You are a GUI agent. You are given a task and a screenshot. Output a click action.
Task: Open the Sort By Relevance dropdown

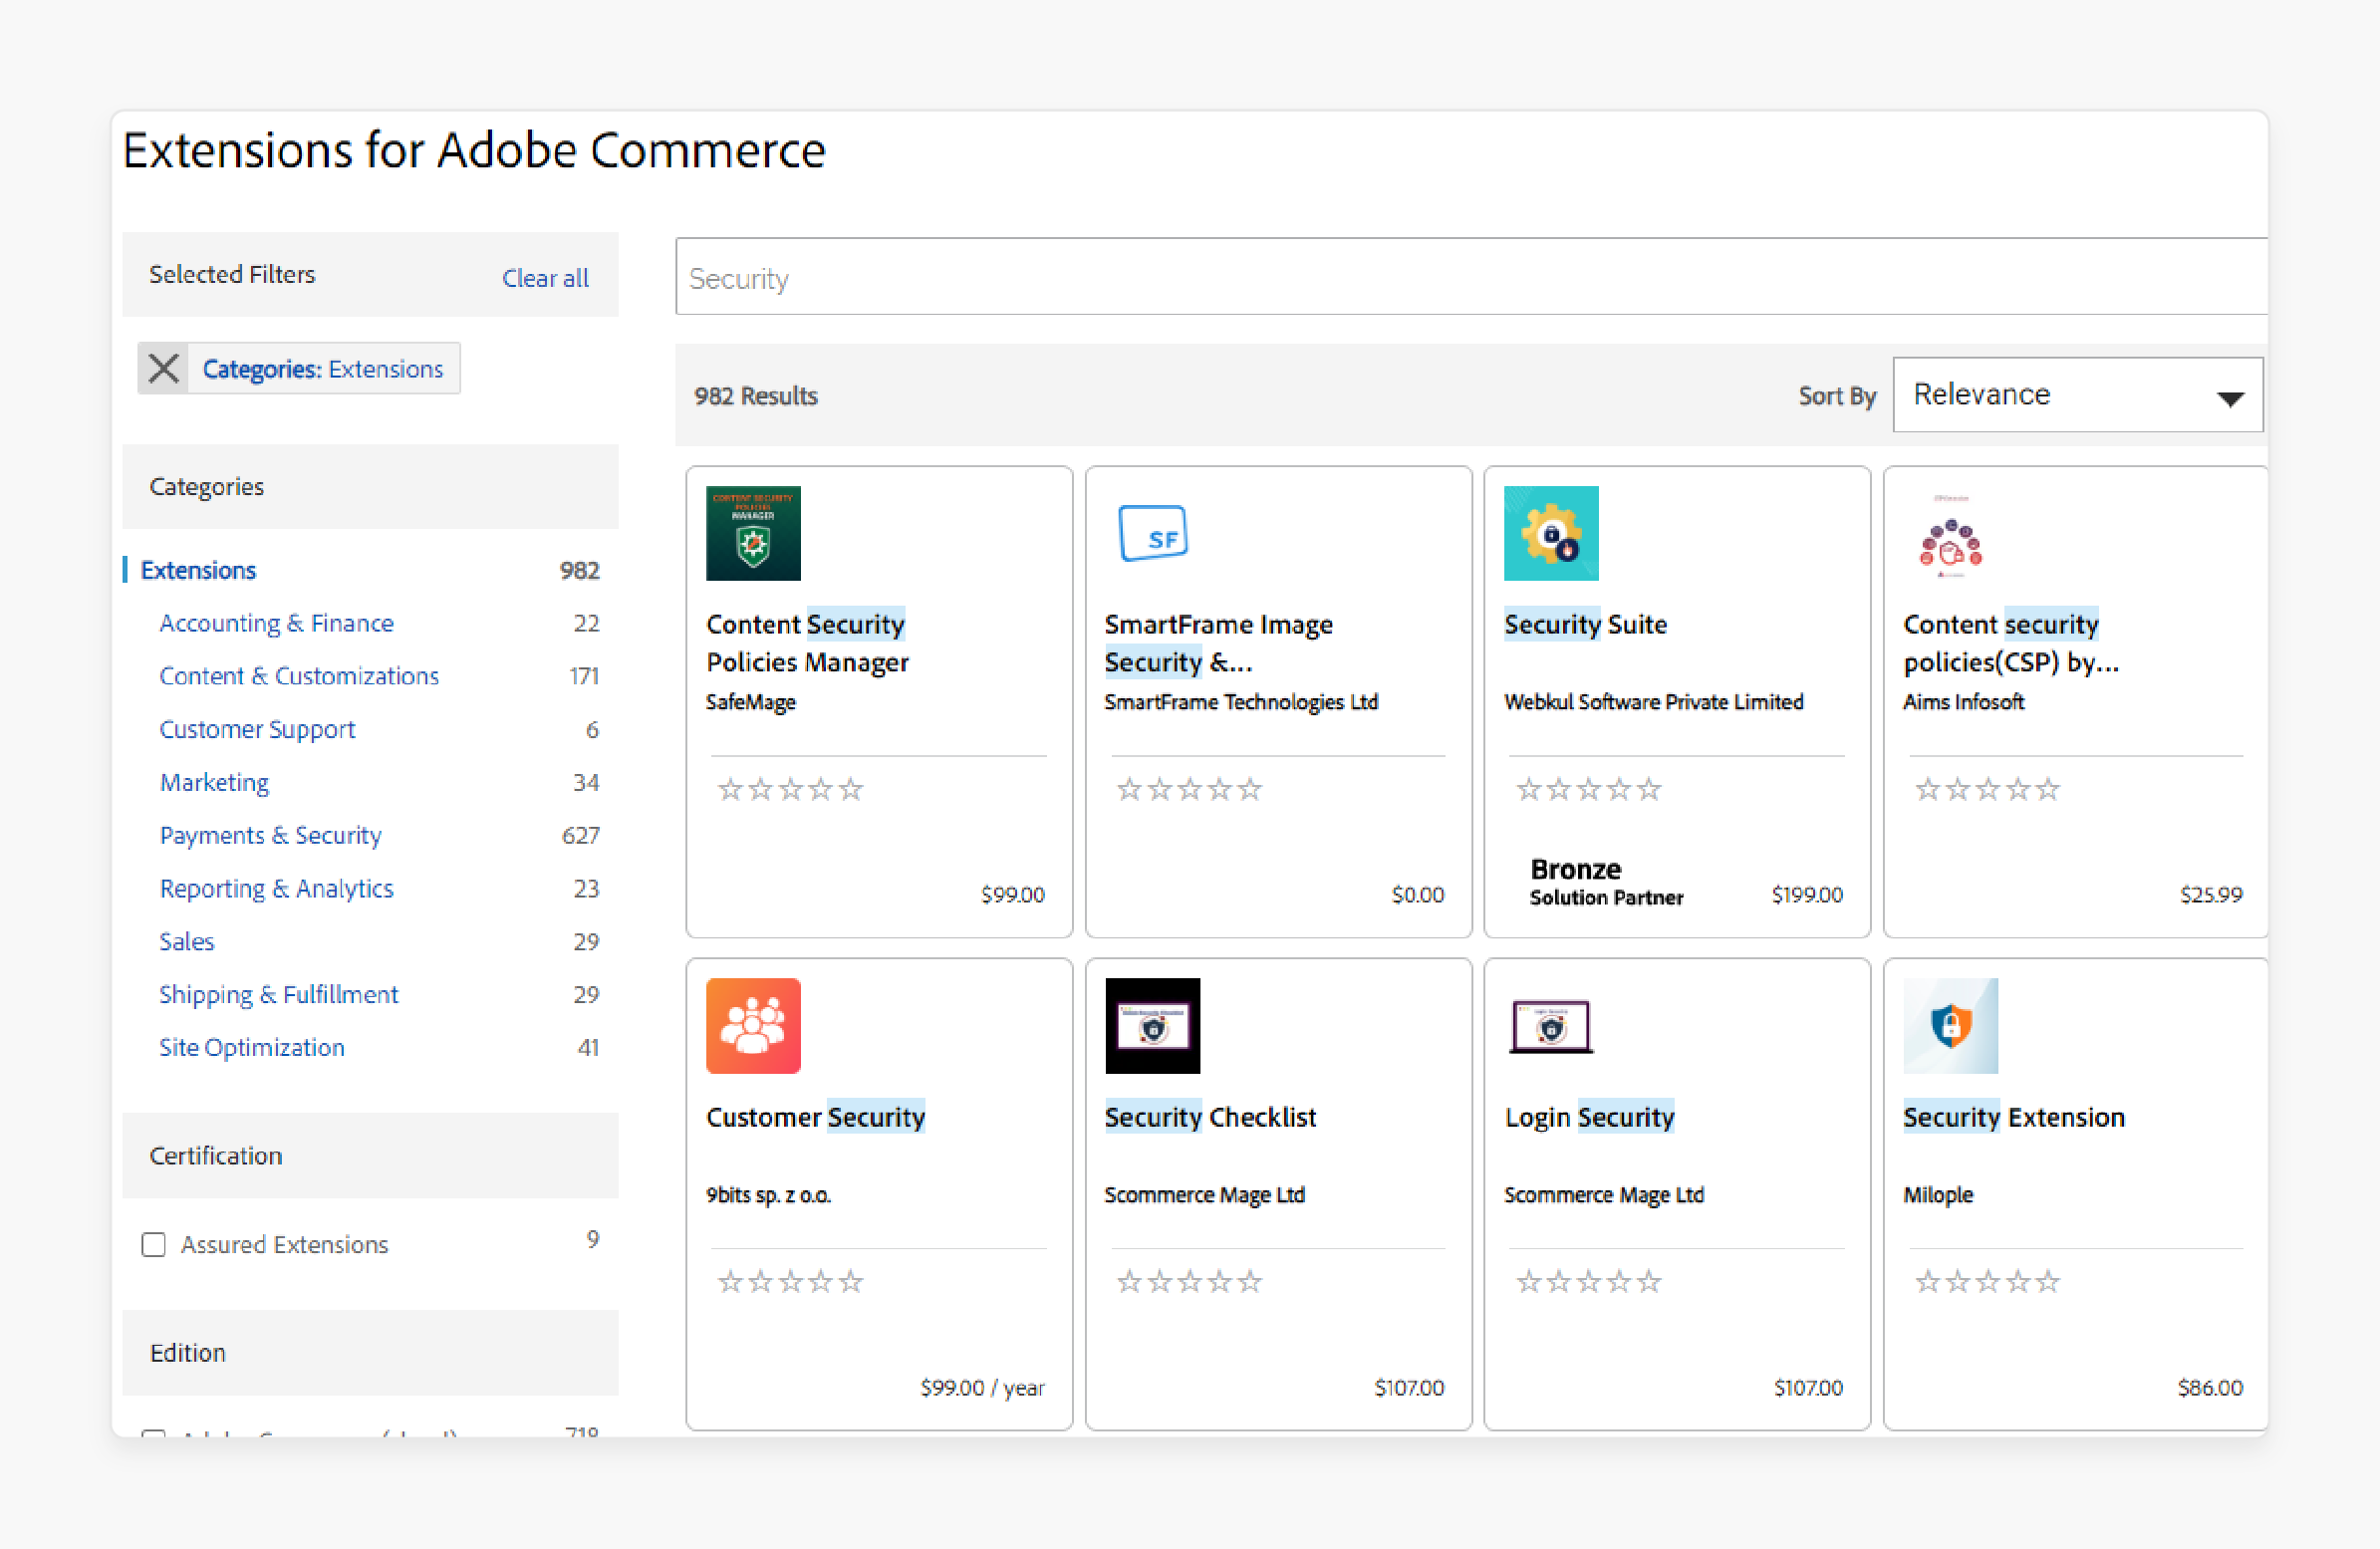2077,395
